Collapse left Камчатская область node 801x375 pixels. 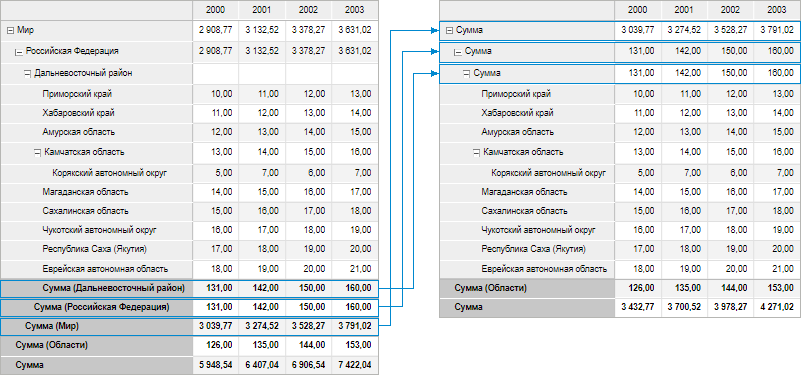[x=37, y=152]
